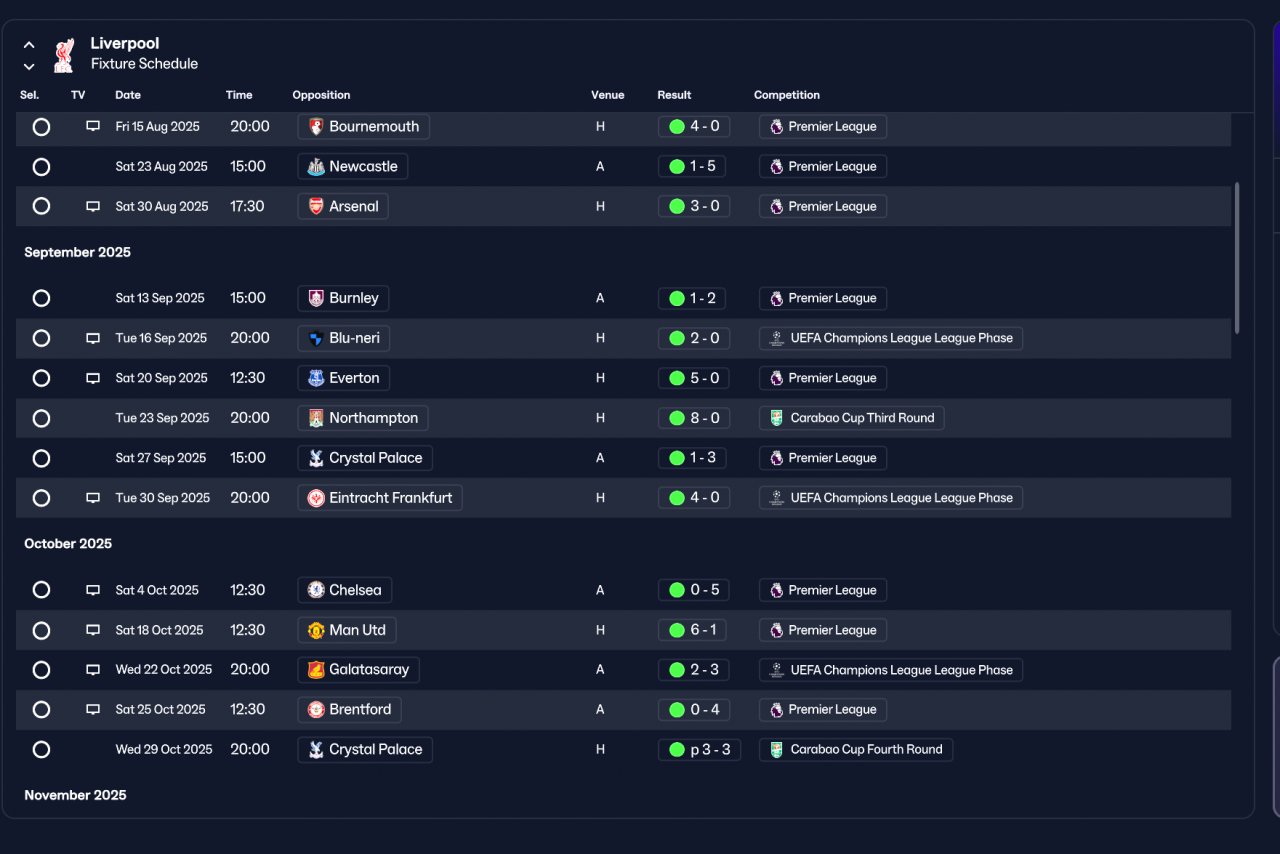
Task: Select the Brentford fixture radio button
Action: pyautogui.click(x=41, y=710)
